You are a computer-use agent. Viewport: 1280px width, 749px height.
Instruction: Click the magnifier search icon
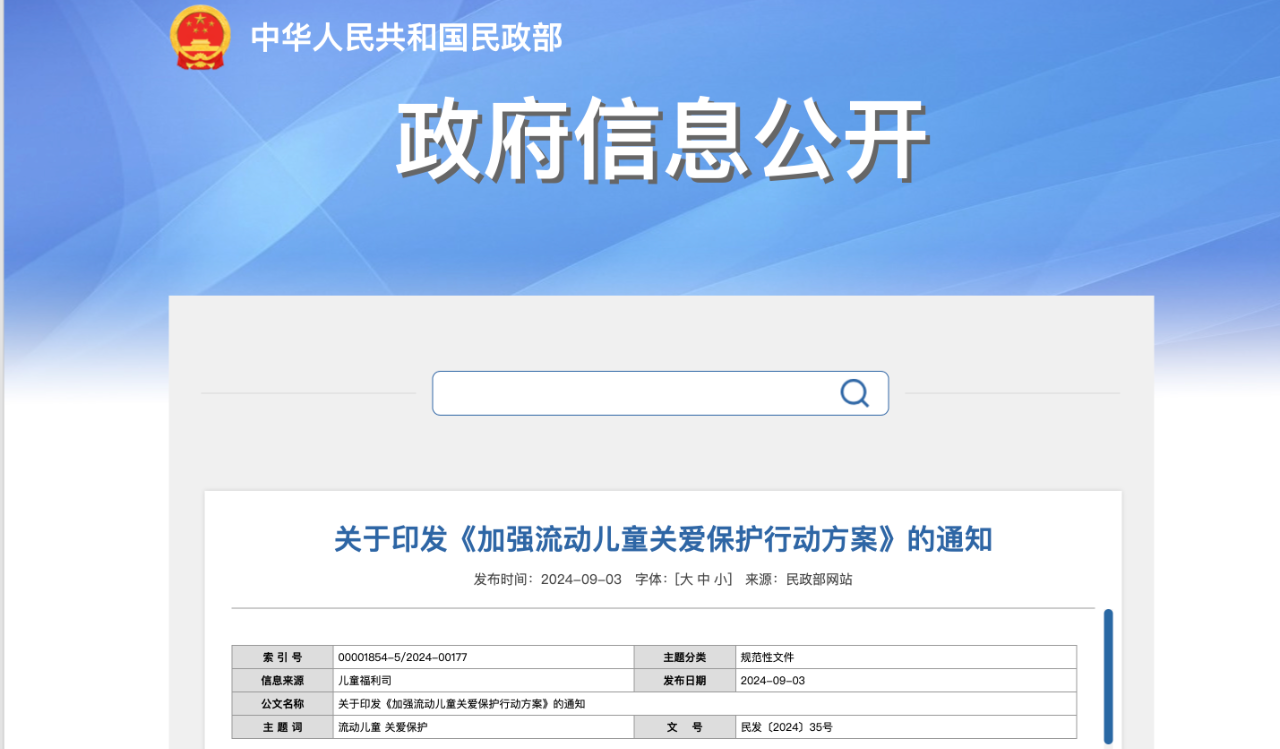(x=854, y=393)
